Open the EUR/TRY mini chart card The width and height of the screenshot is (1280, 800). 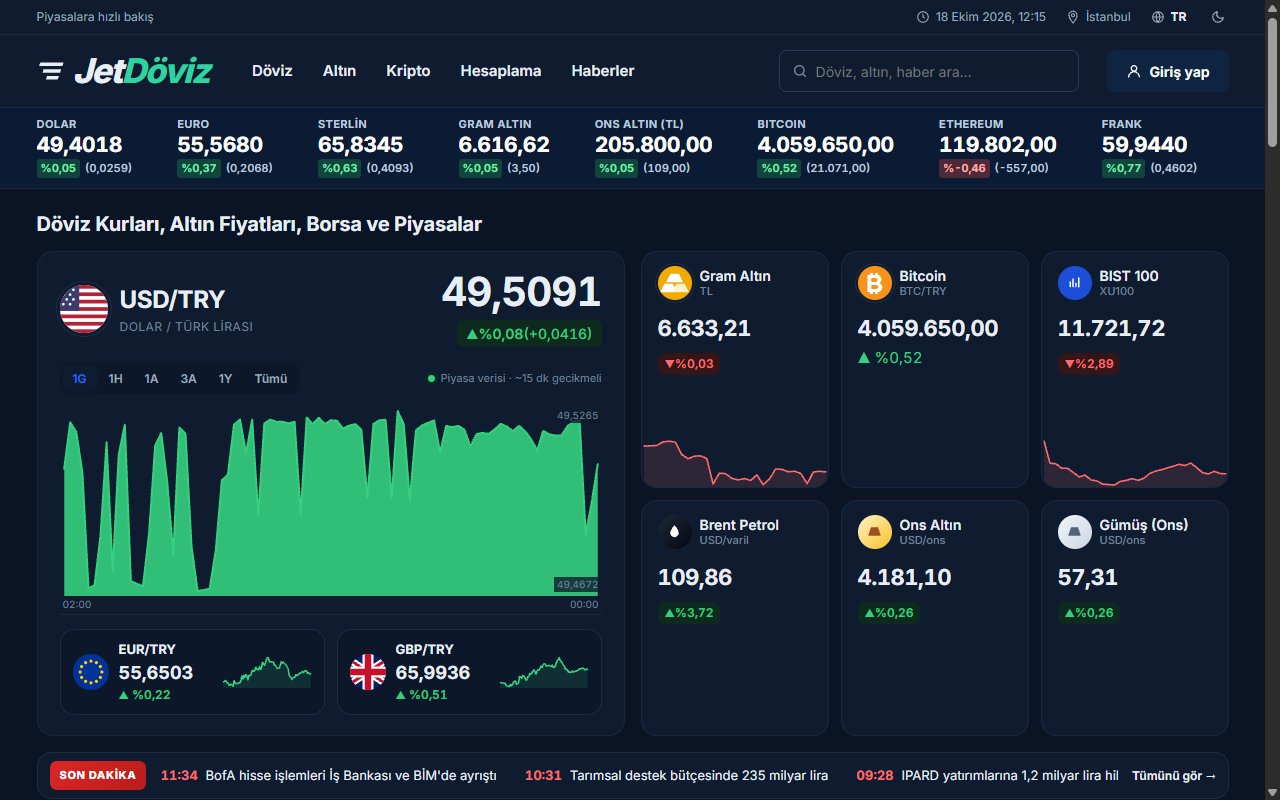click(x=192, y=672)
